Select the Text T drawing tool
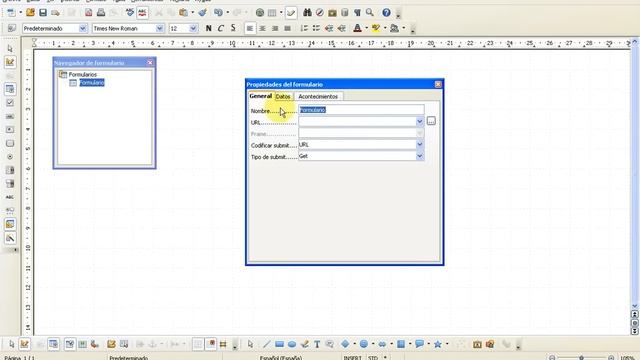Screen dimensions: 640x360 [x=317, y=344]
